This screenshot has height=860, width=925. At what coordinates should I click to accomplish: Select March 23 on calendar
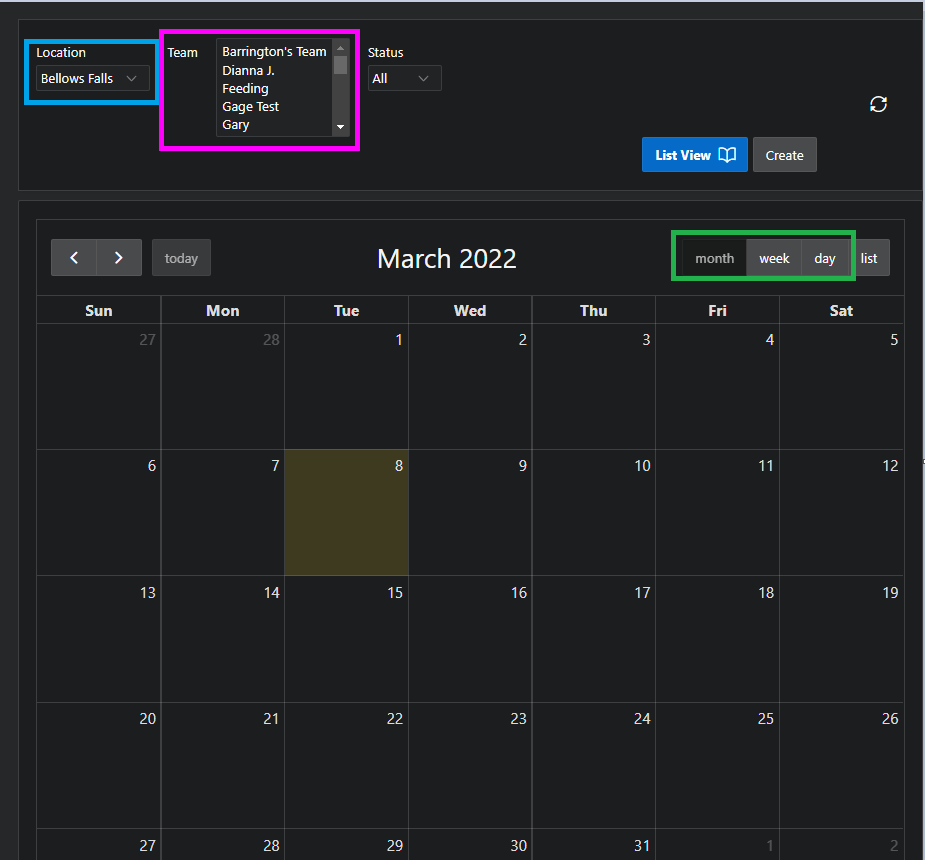pos(470,766)
